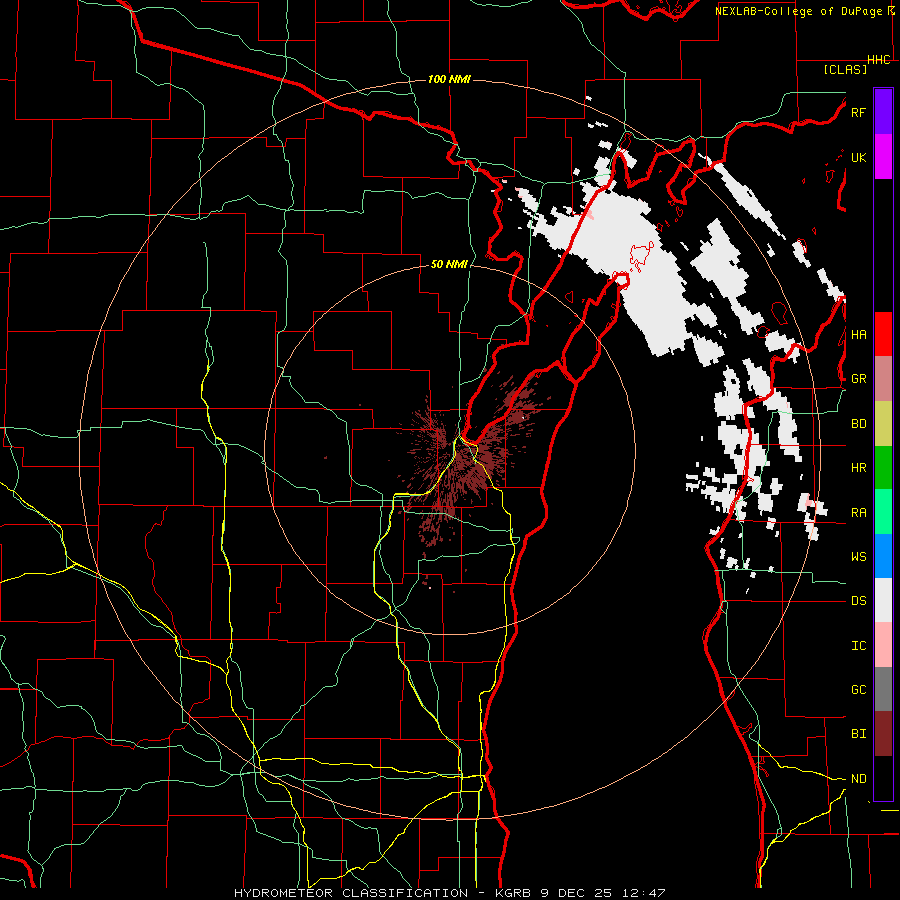This screenshot has height=900, width=900.
Task: Select the light pink IC color swatch
Action: (x=883, y=645)
